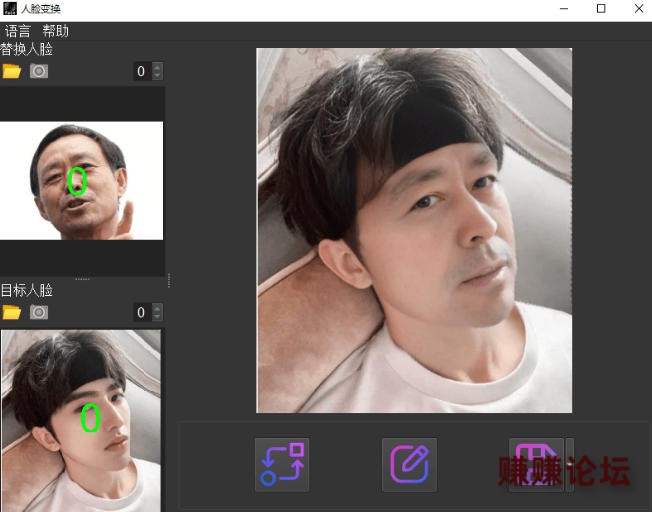Decrease the 目标人脸 face index spinner
Viewport: 652px width, 512px height.
click(157, 317)
